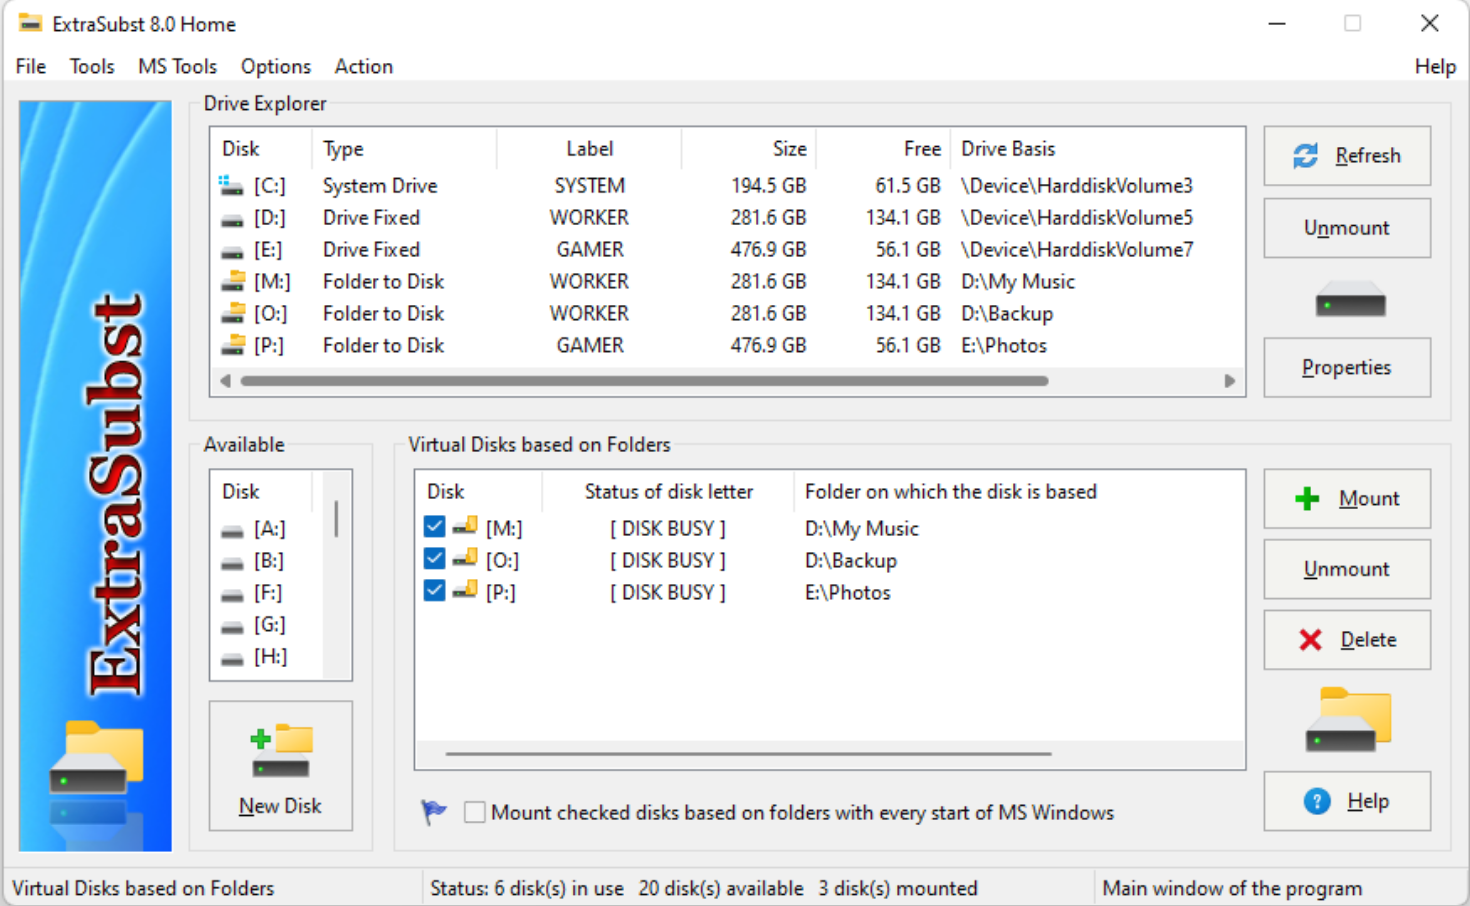1470x906 pixels.
Task: Uncheck the [P:] virtual disk checkbox
Action: (x=433, y=590)
